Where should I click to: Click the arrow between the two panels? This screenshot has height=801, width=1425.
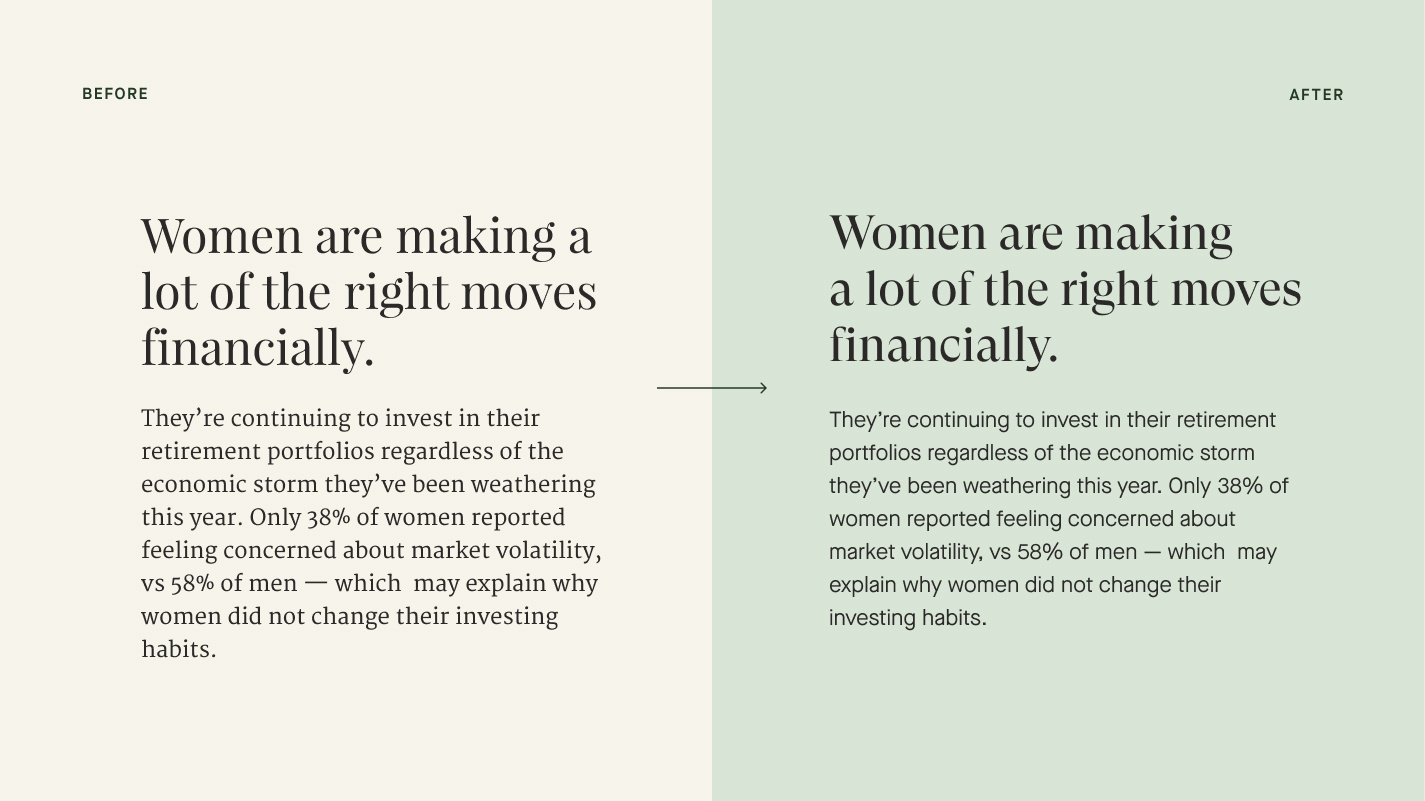point(712,387)
